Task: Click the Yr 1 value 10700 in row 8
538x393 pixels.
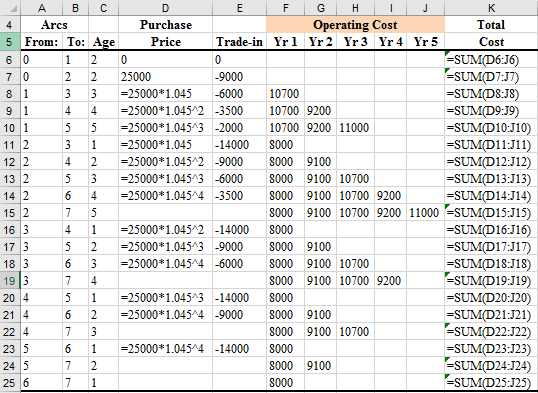Action: (285, 94)
